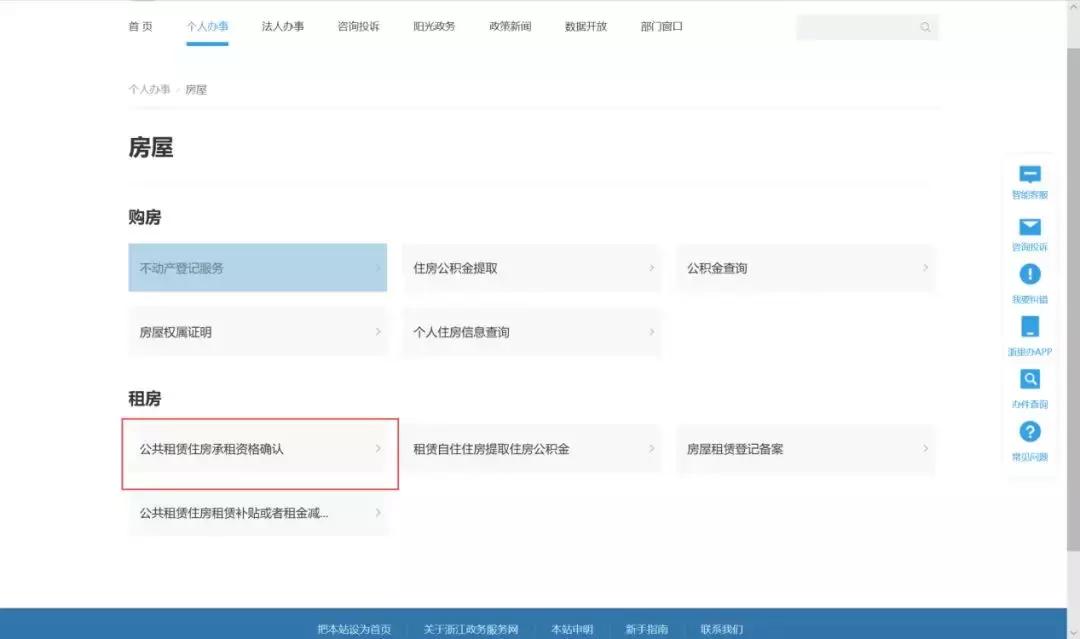Image resolution: width=1080 pixels, height=639 pixels.
Task: Click inside the top-right search field
Action: 860,27
